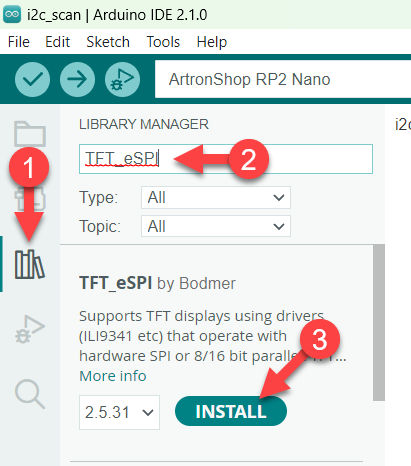This screenshot has width=411, height=466.
Task: Click the Upload arrow button
Action: pos(77,79)
